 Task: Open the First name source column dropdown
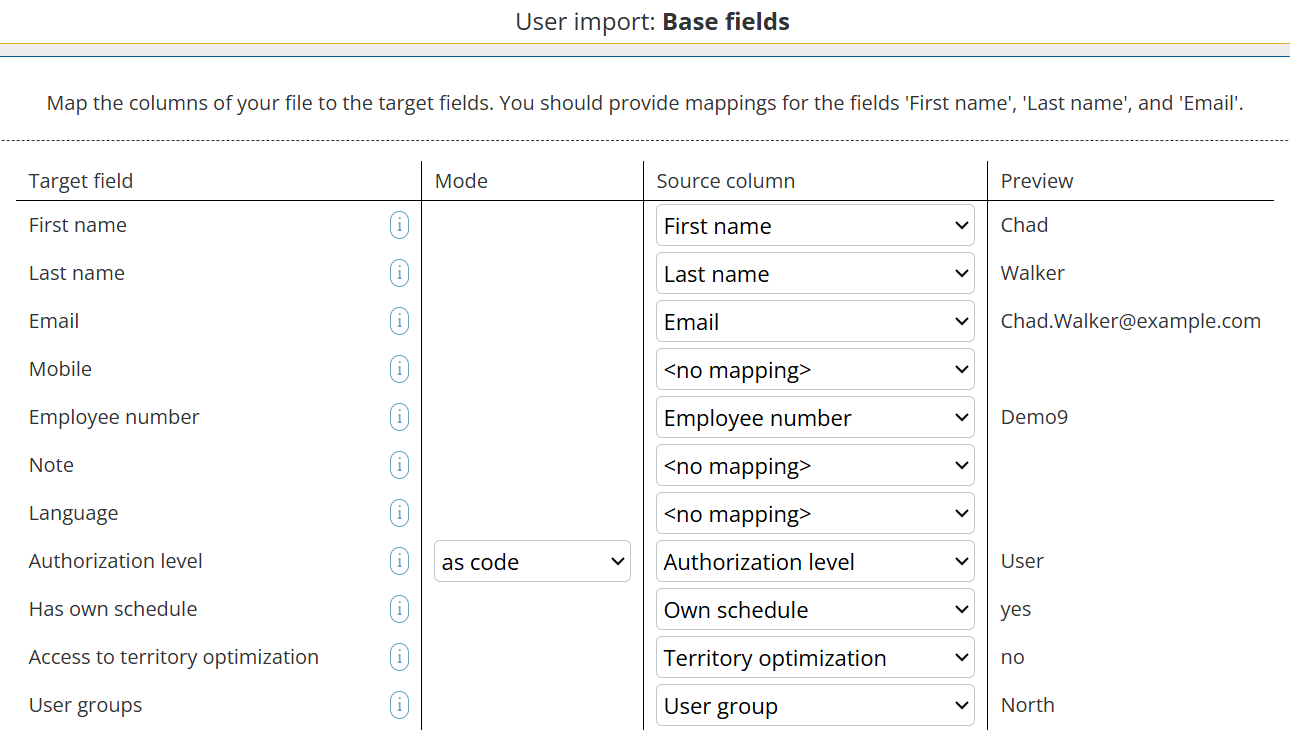point(814,225)
